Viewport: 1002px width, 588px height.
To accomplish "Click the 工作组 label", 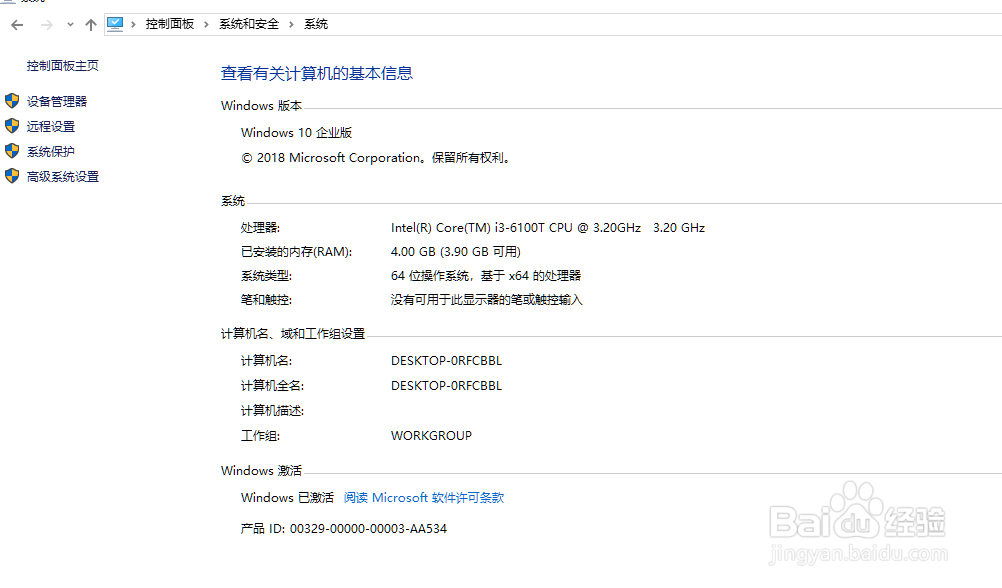I will tap(260, 435).
